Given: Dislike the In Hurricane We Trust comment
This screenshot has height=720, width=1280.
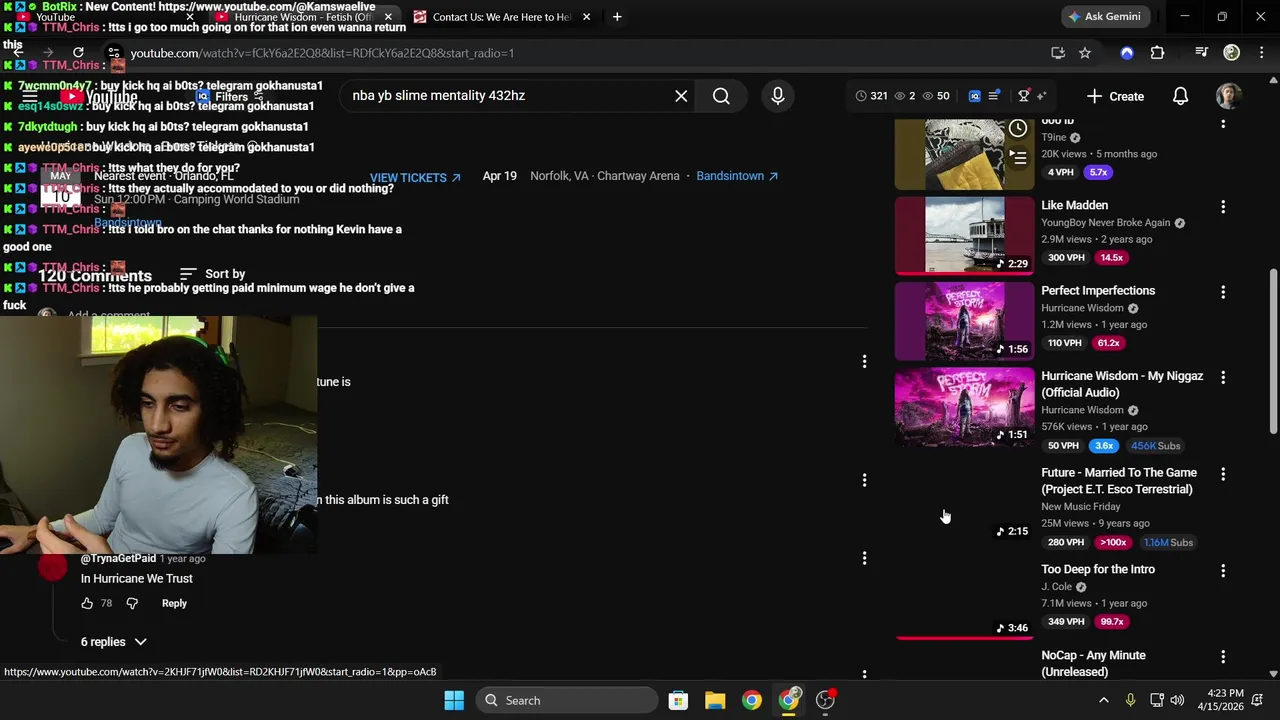Looking at the screenshot, I should pyautogui.click(x=132, y=603).
